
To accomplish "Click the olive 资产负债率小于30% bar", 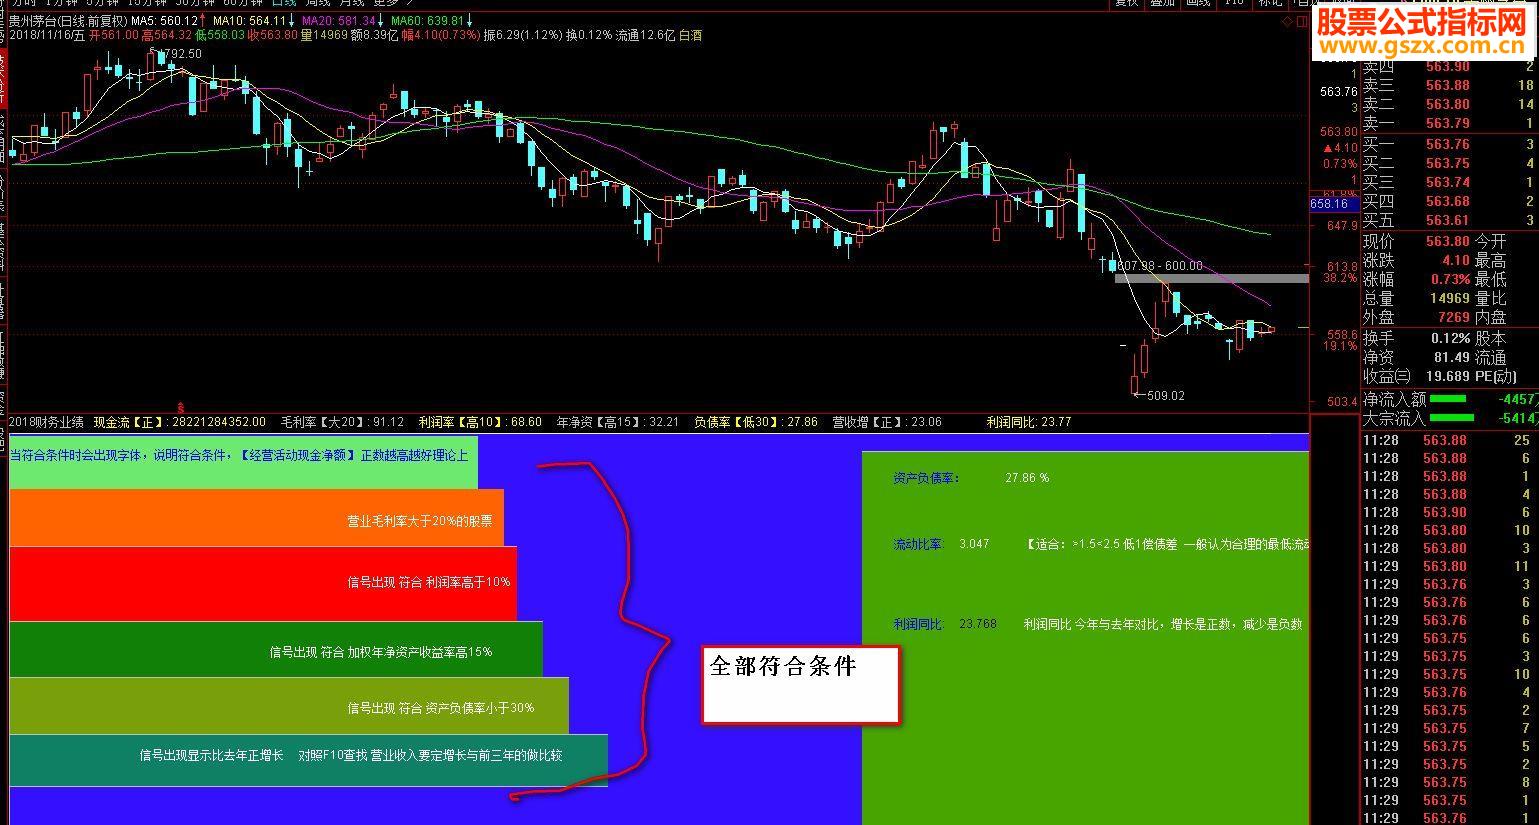I will 288,705.
